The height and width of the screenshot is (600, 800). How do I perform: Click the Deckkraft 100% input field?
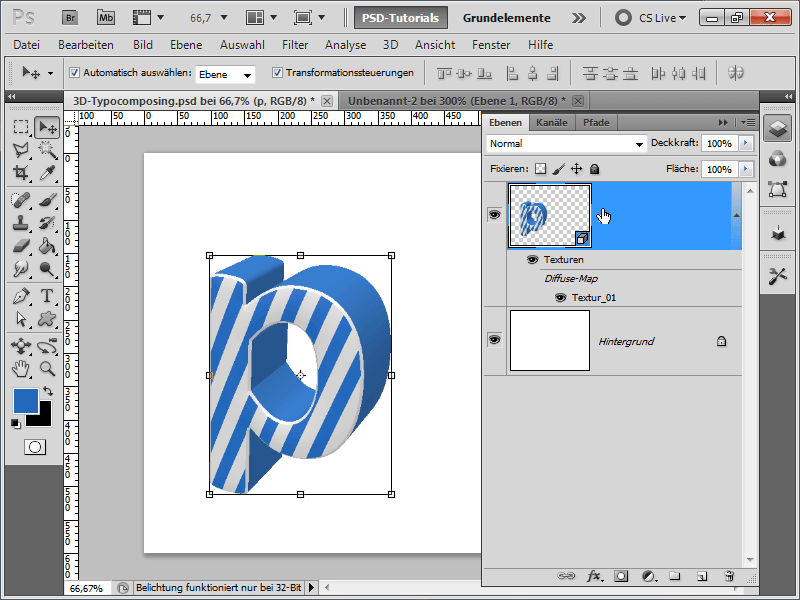tap(719, 143)
